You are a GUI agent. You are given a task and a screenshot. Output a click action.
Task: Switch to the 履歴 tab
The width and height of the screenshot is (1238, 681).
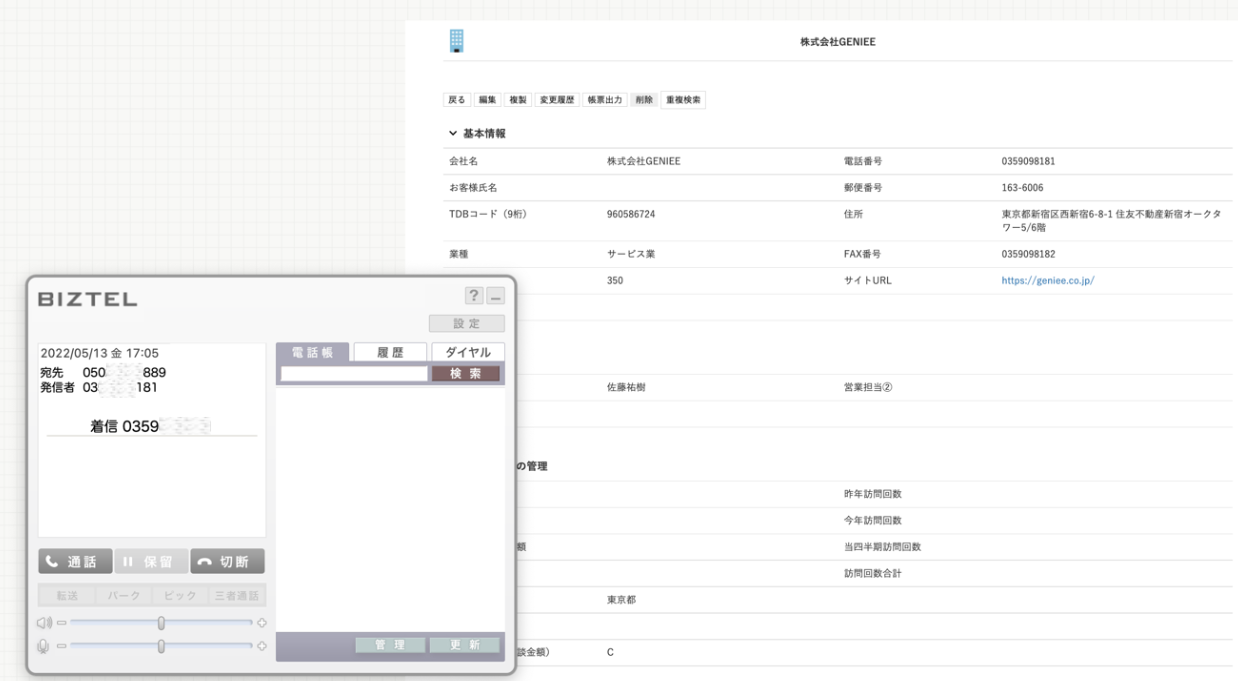click(390, 352)
